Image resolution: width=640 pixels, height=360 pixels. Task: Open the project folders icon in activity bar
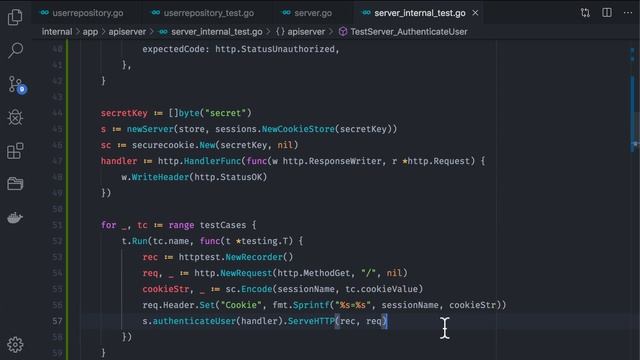click(x=15, y=184)
